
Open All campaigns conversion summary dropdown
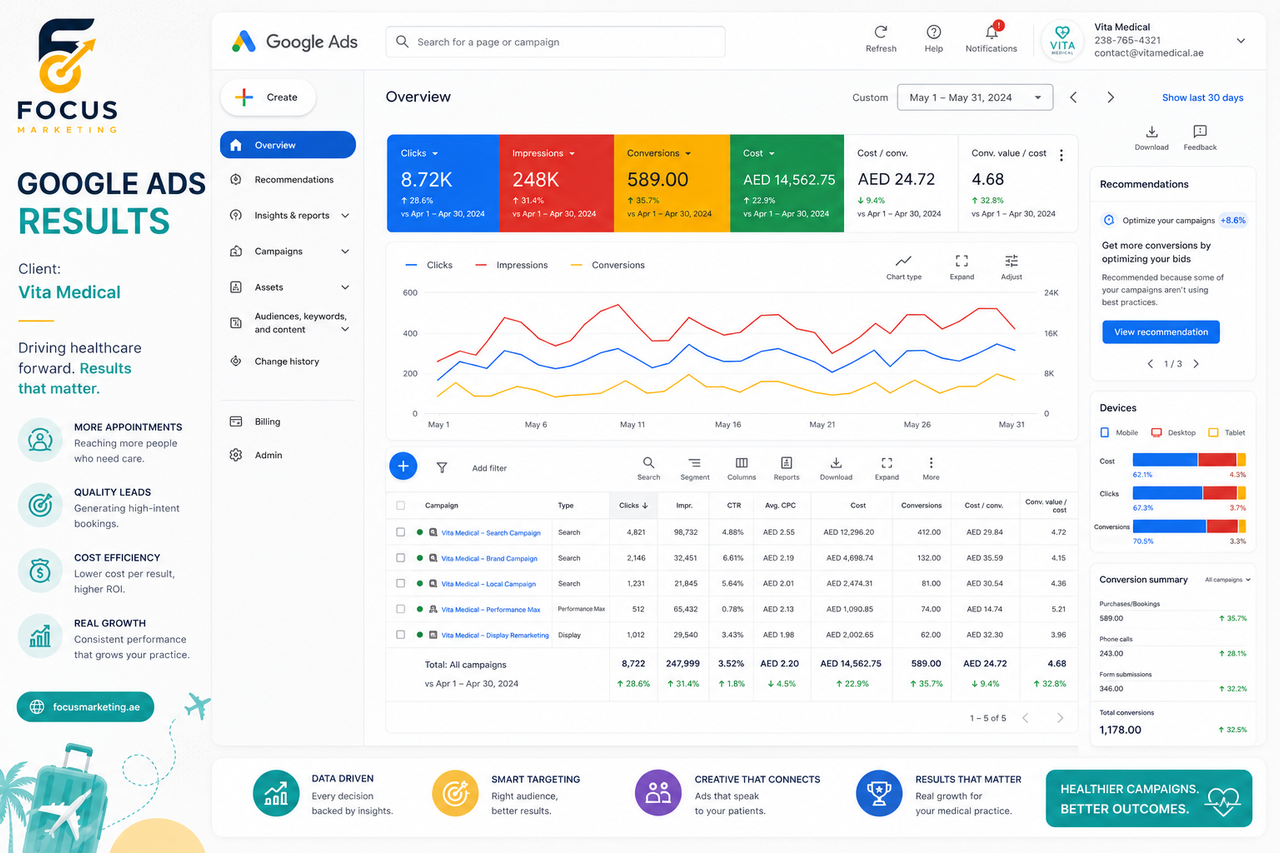click(x=1228, y=579)
